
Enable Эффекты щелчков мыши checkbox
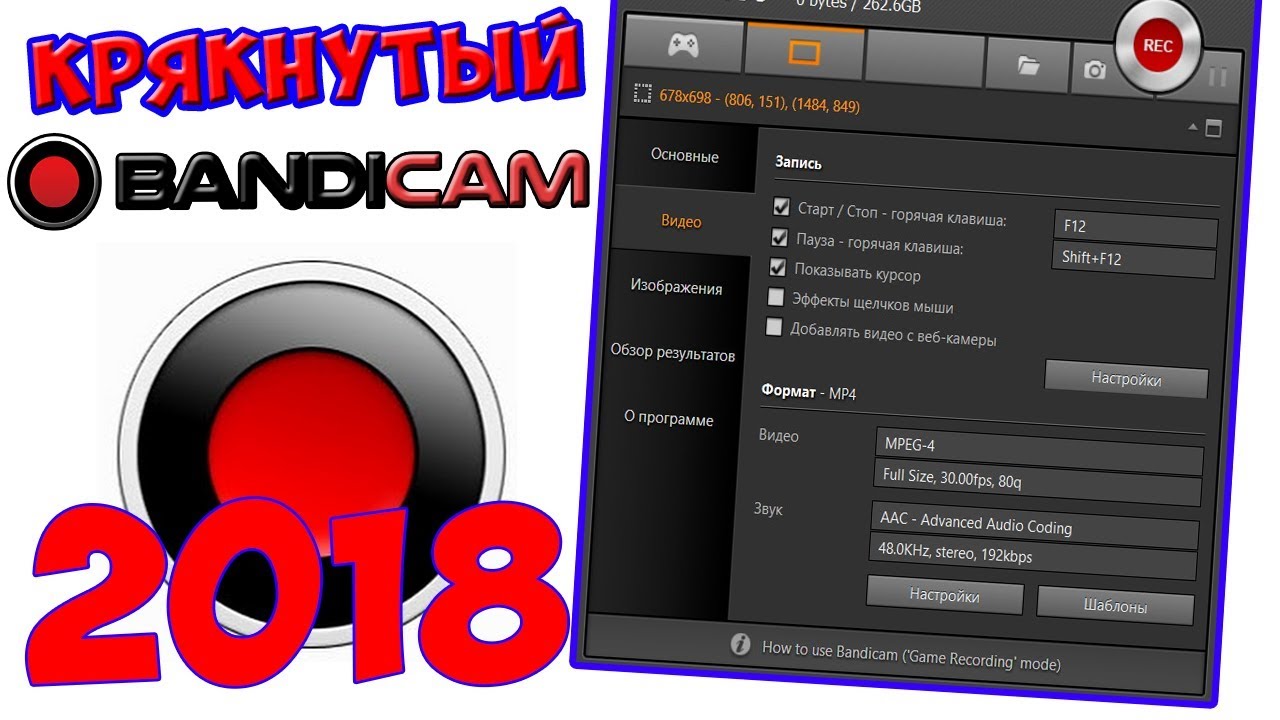click(775, 297)
